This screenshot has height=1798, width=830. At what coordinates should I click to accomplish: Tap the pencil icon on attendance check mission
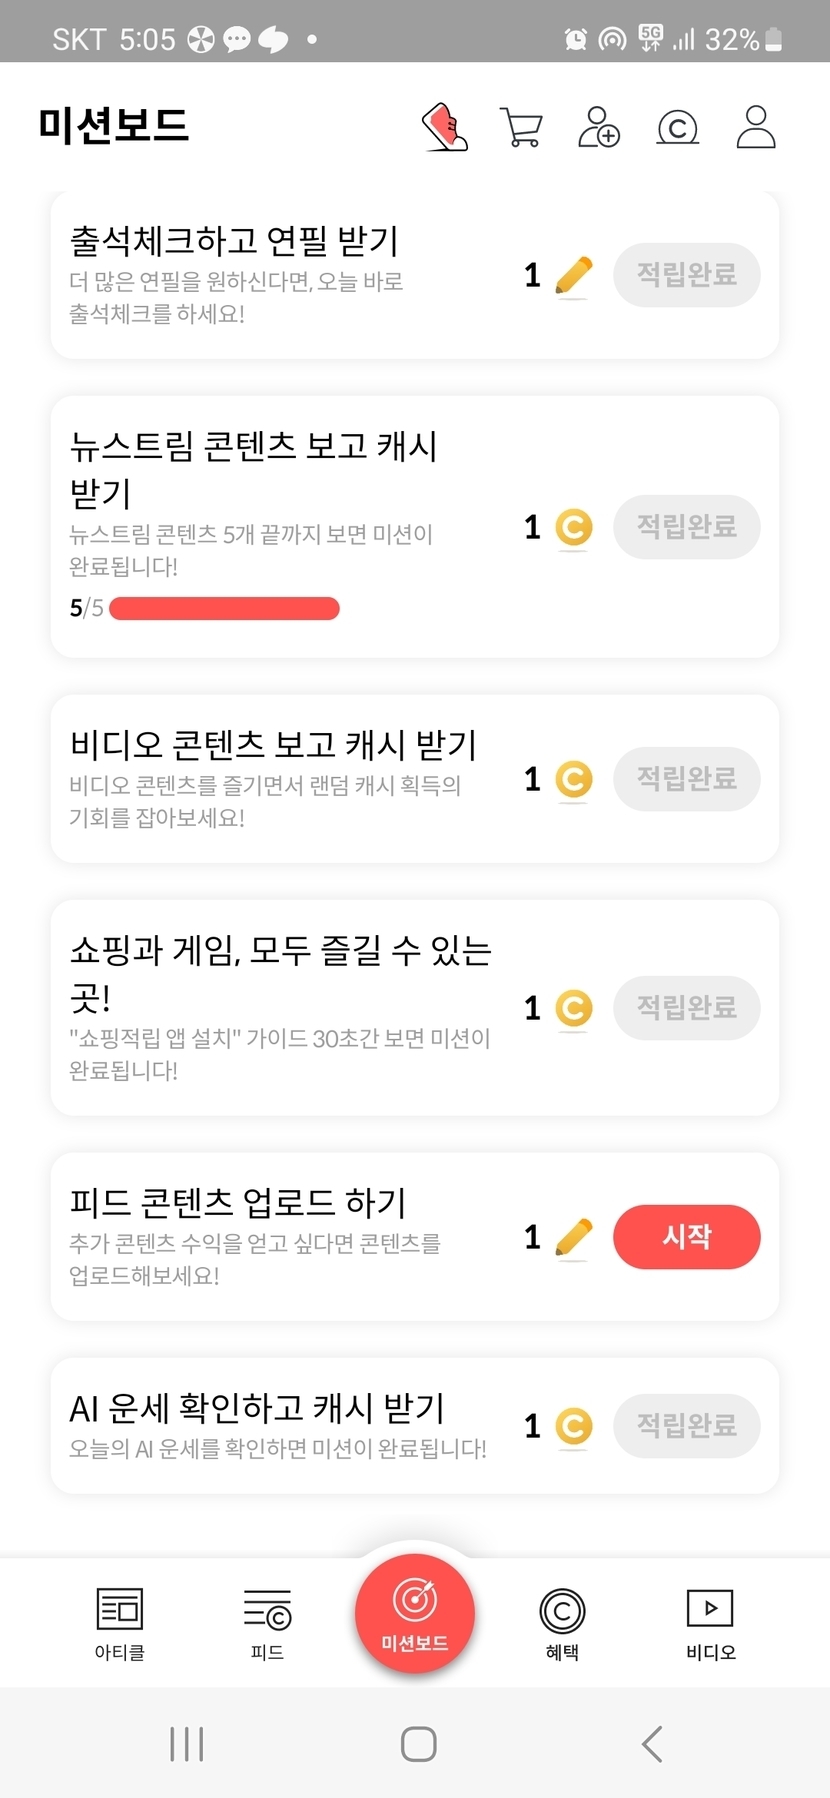pyautogui.click(x=573, y=276)
